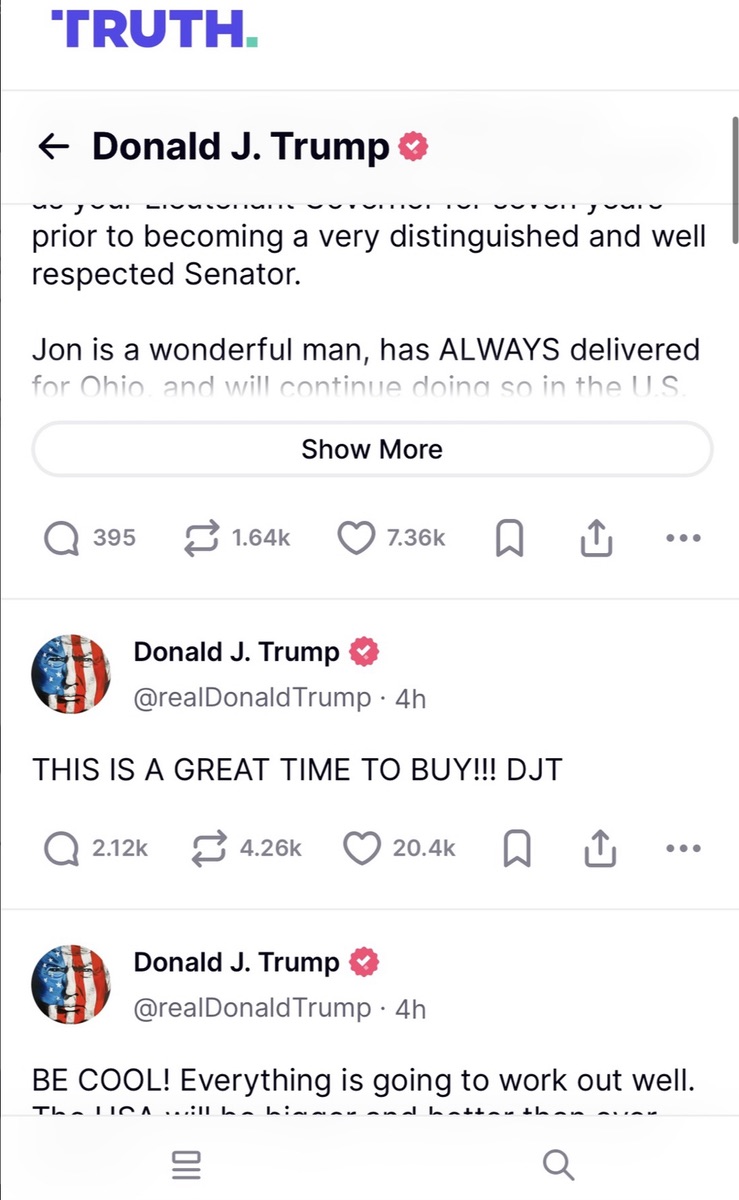Reply to the Jon endorsement post
Screen dimensions: 739x1200
coord(61,538)
